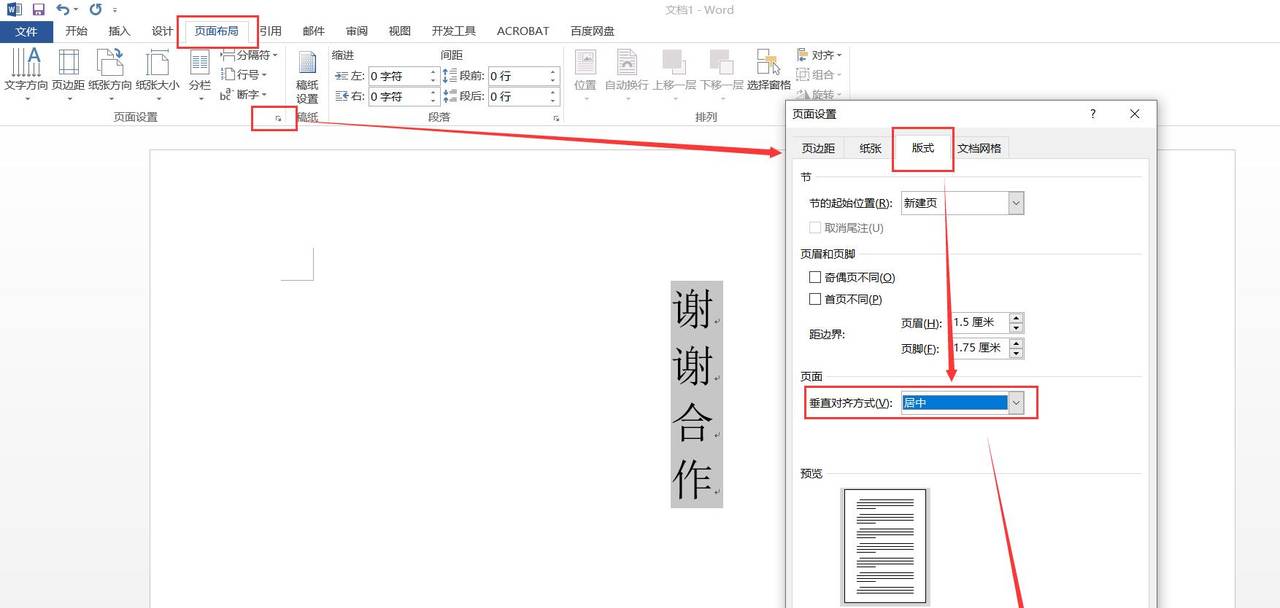1280x608 pixels.
Task: Enable 取消尾注 in the dialog
Action: coord(816,228)
